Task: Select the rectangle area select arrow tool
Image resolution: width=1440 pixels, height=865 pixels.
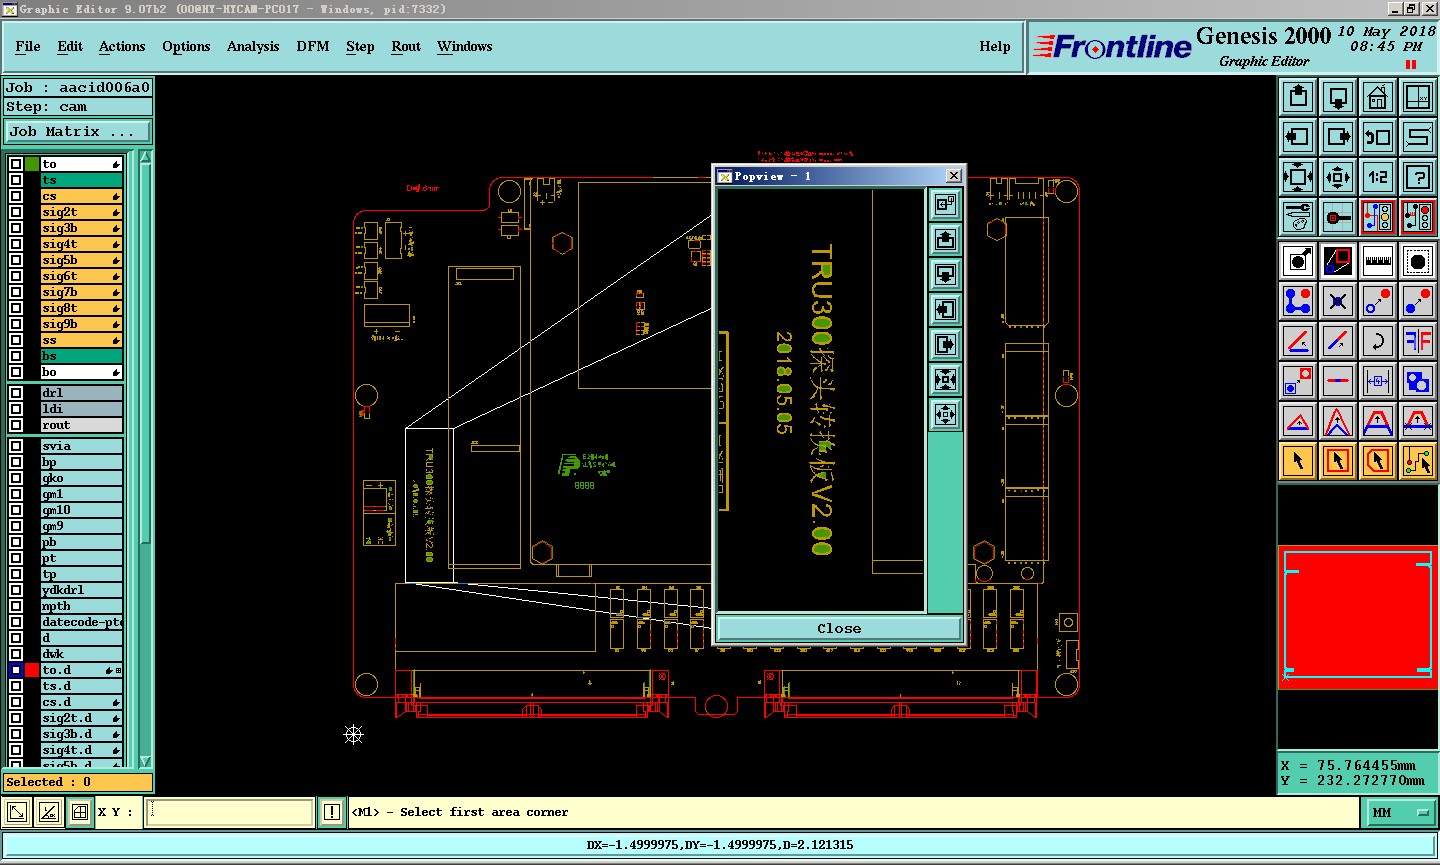Action: pyautogui.click(x=1338, y=461)
